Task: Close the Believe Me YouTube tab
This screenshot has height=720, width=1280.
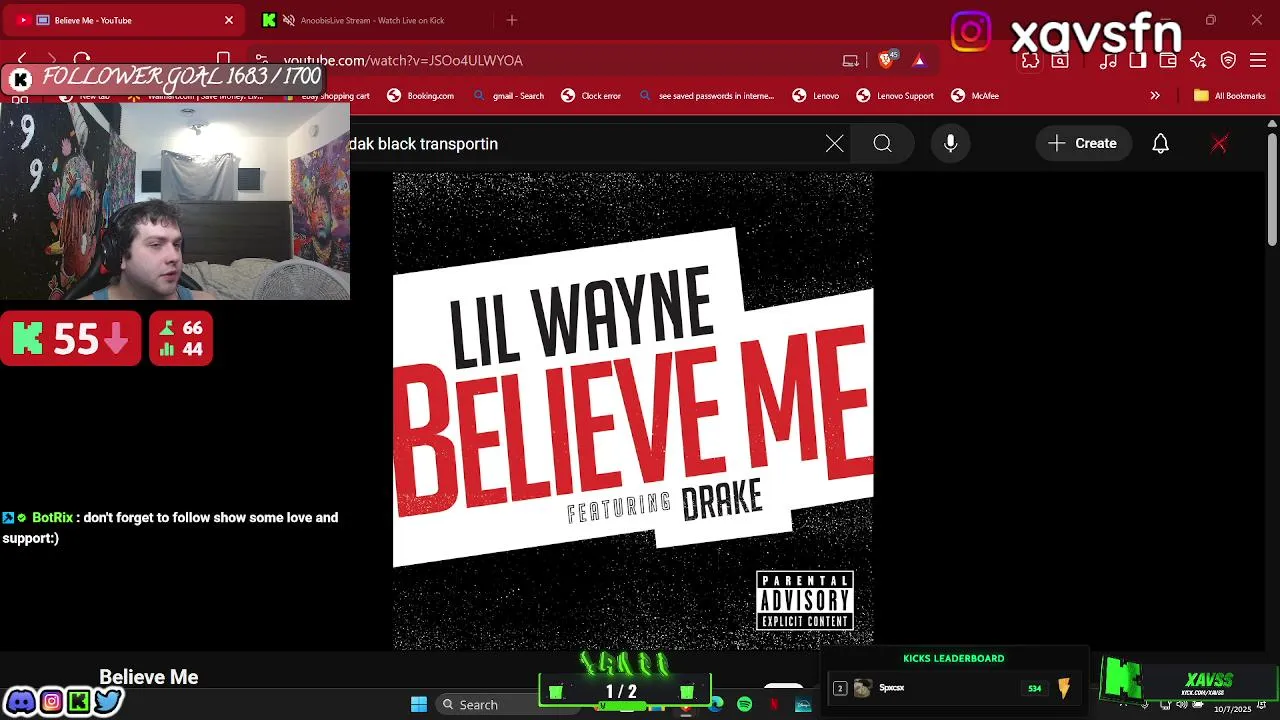Action: tap(229, 20)
